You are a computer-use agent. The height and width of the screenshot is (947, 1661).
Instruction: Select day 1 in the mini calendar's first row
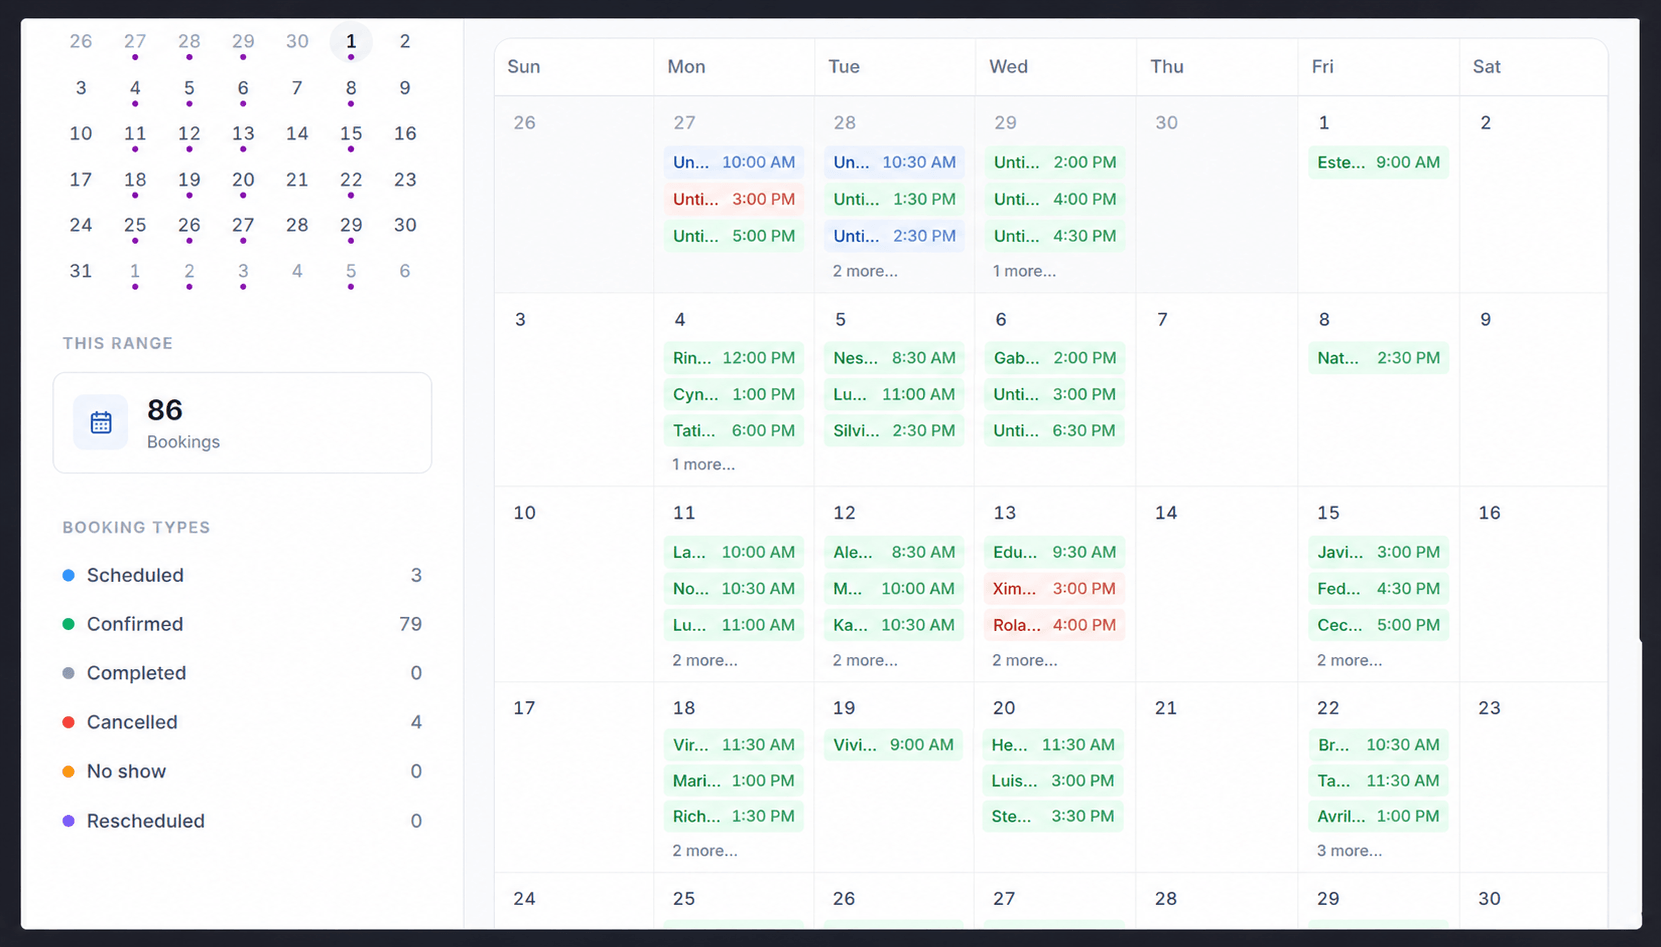(x=351, y=42)
